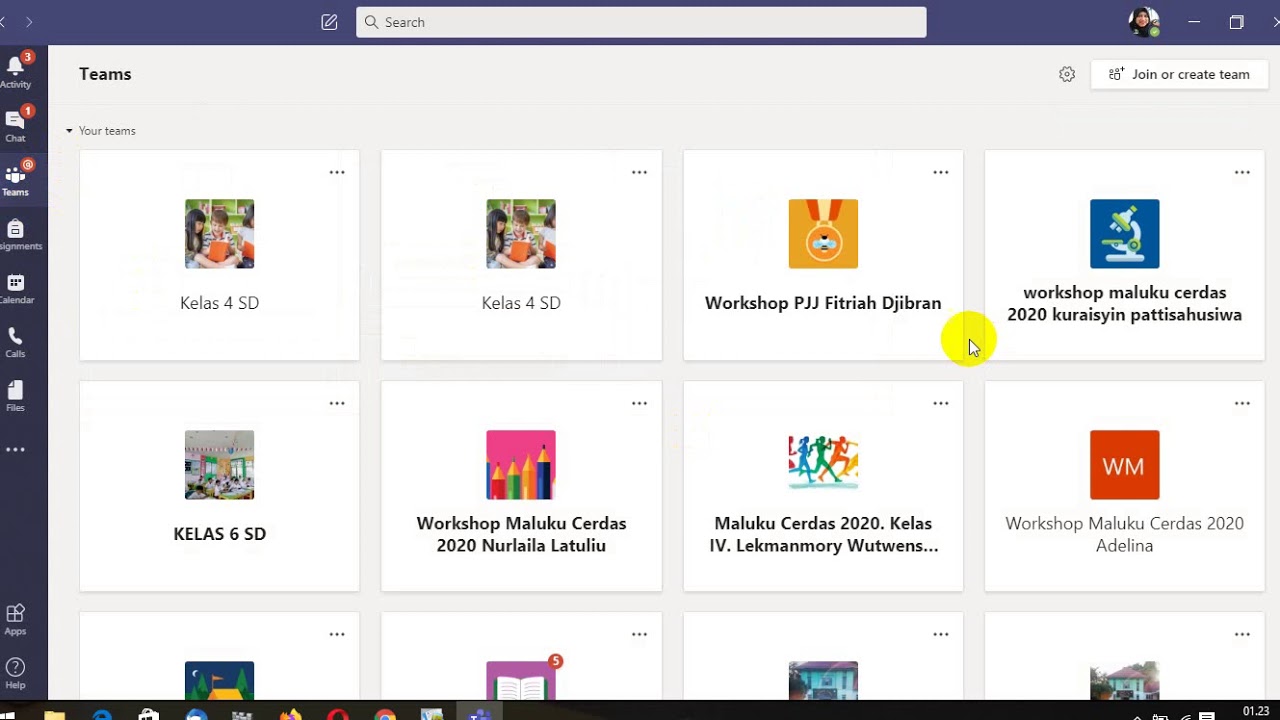
Task: Go forward with the navigation arrow
Action: (x=29, y=22)
